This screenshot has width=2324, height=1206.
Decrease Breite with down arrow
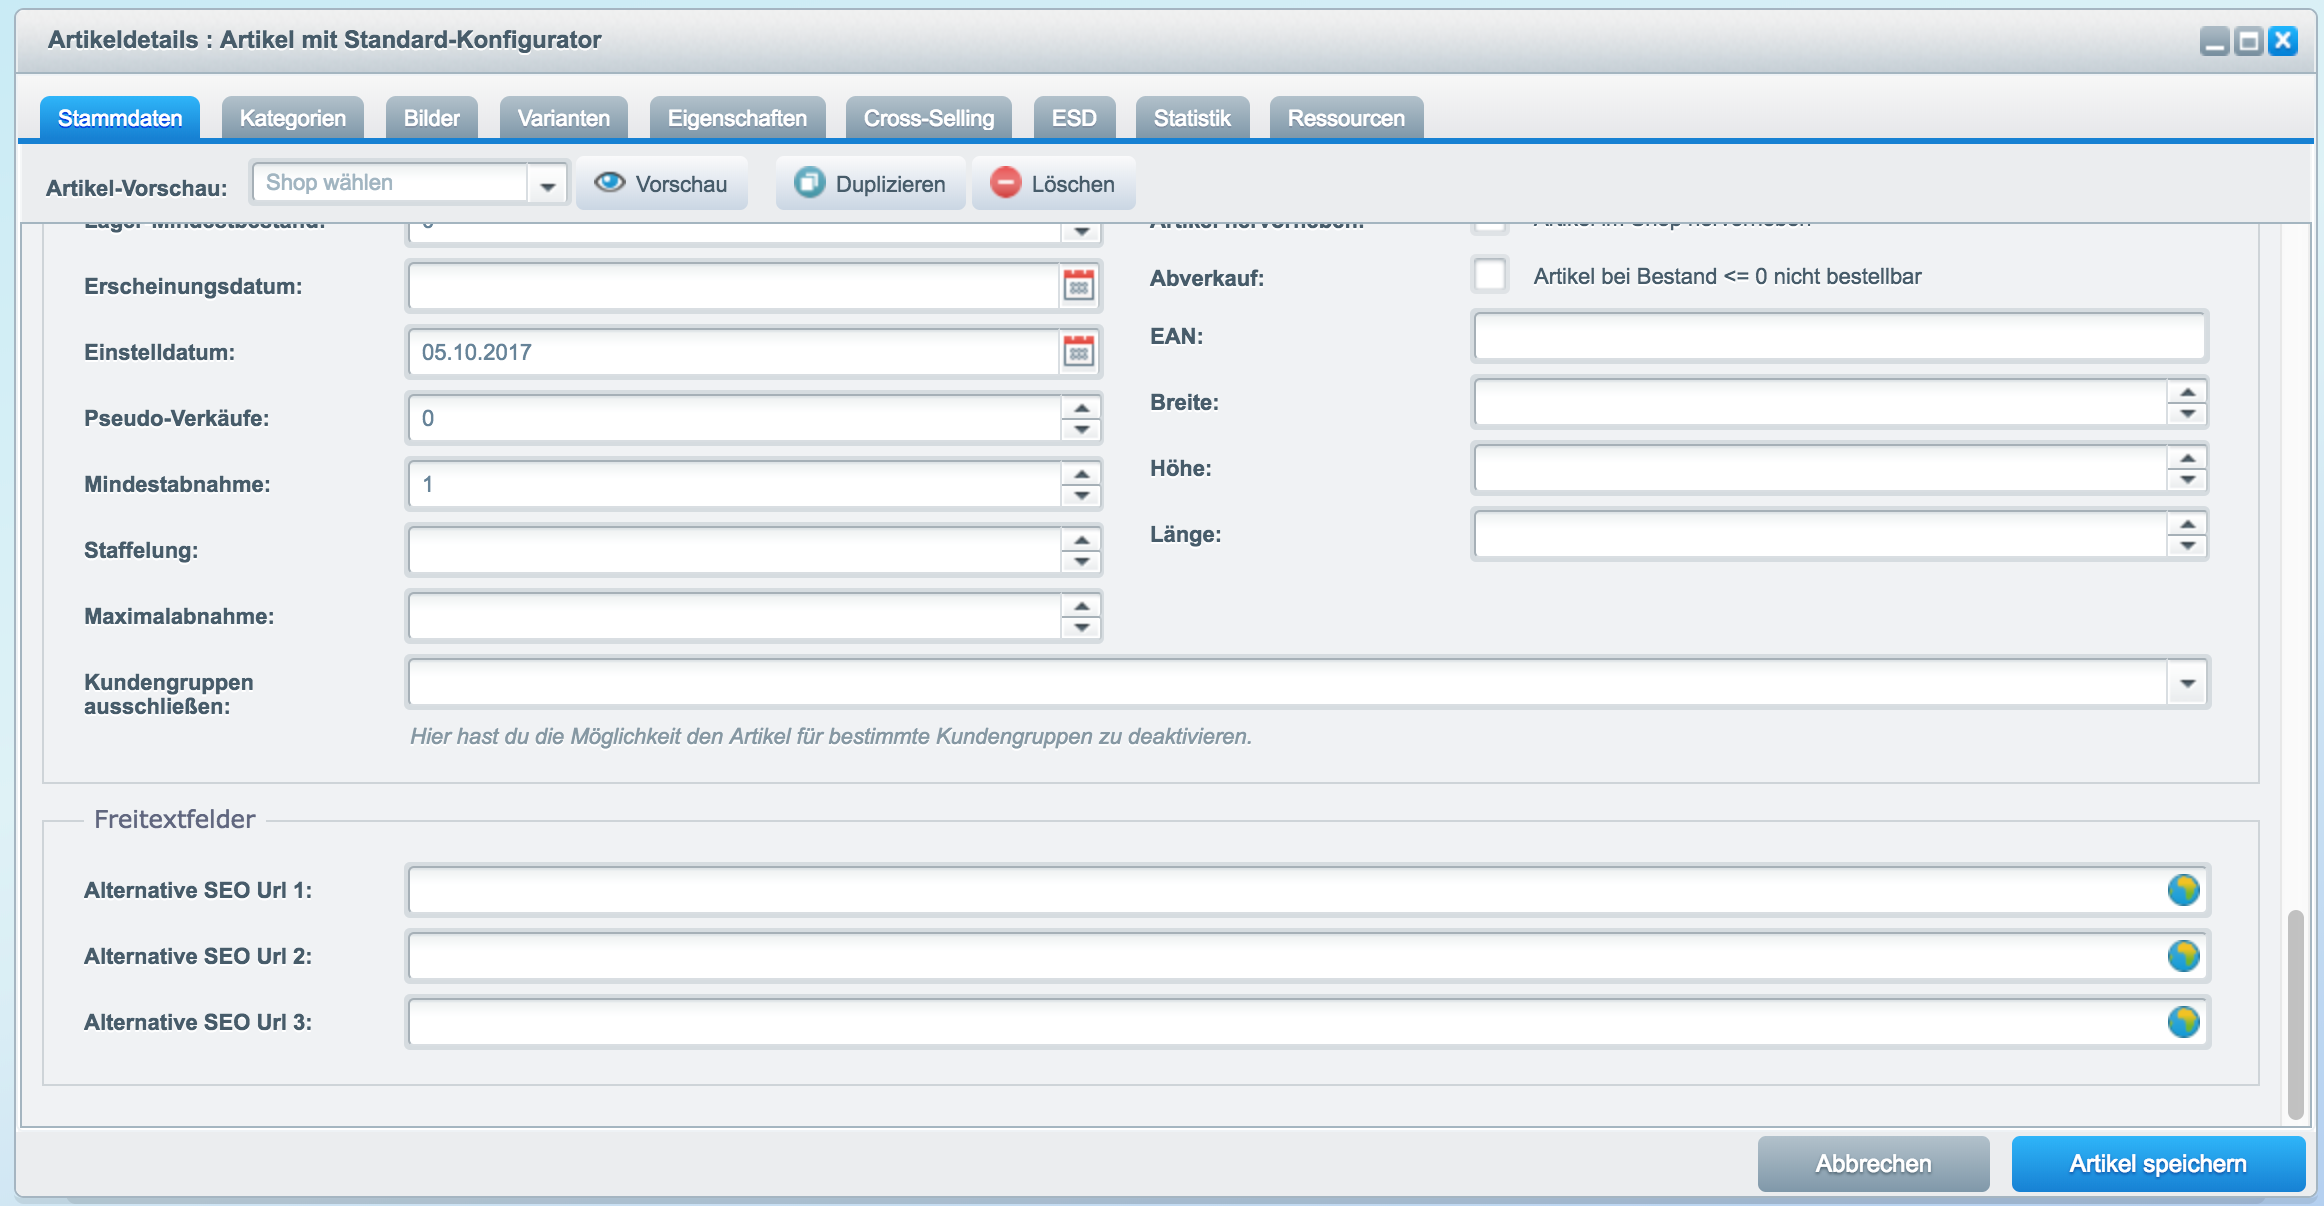point(2188,414)
